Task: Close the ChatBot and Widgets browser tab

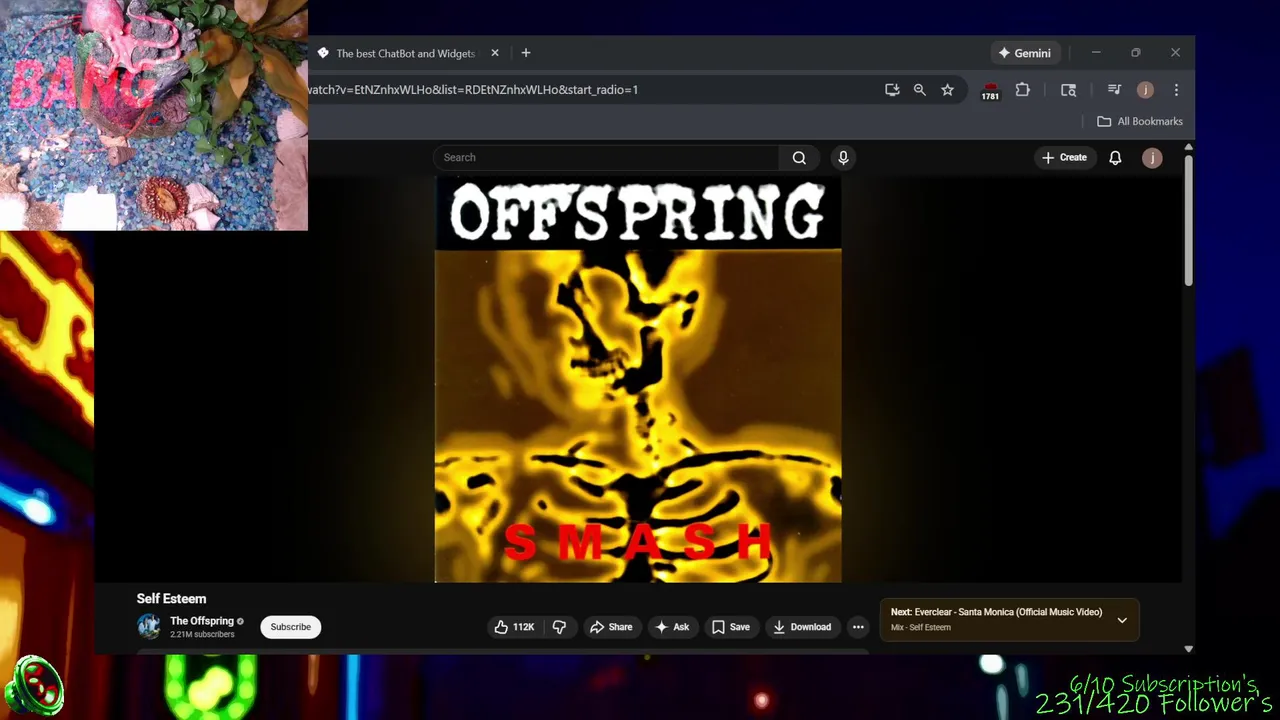Action: click(x=494, y=53)
